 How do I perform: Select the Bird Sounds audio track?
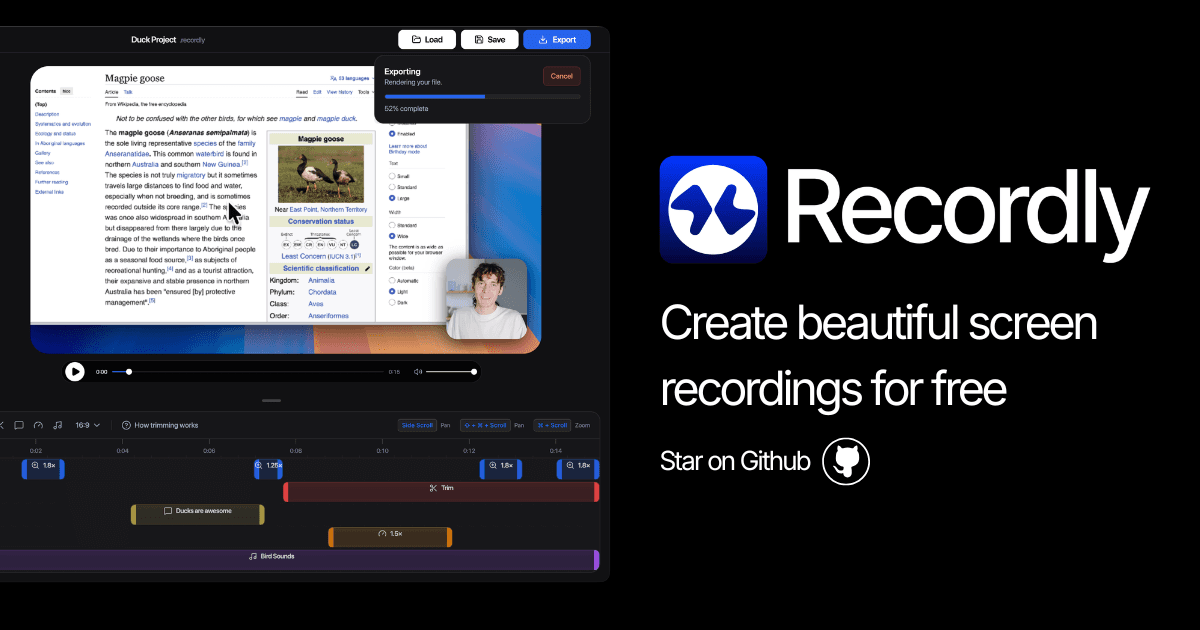coord(273,556)
